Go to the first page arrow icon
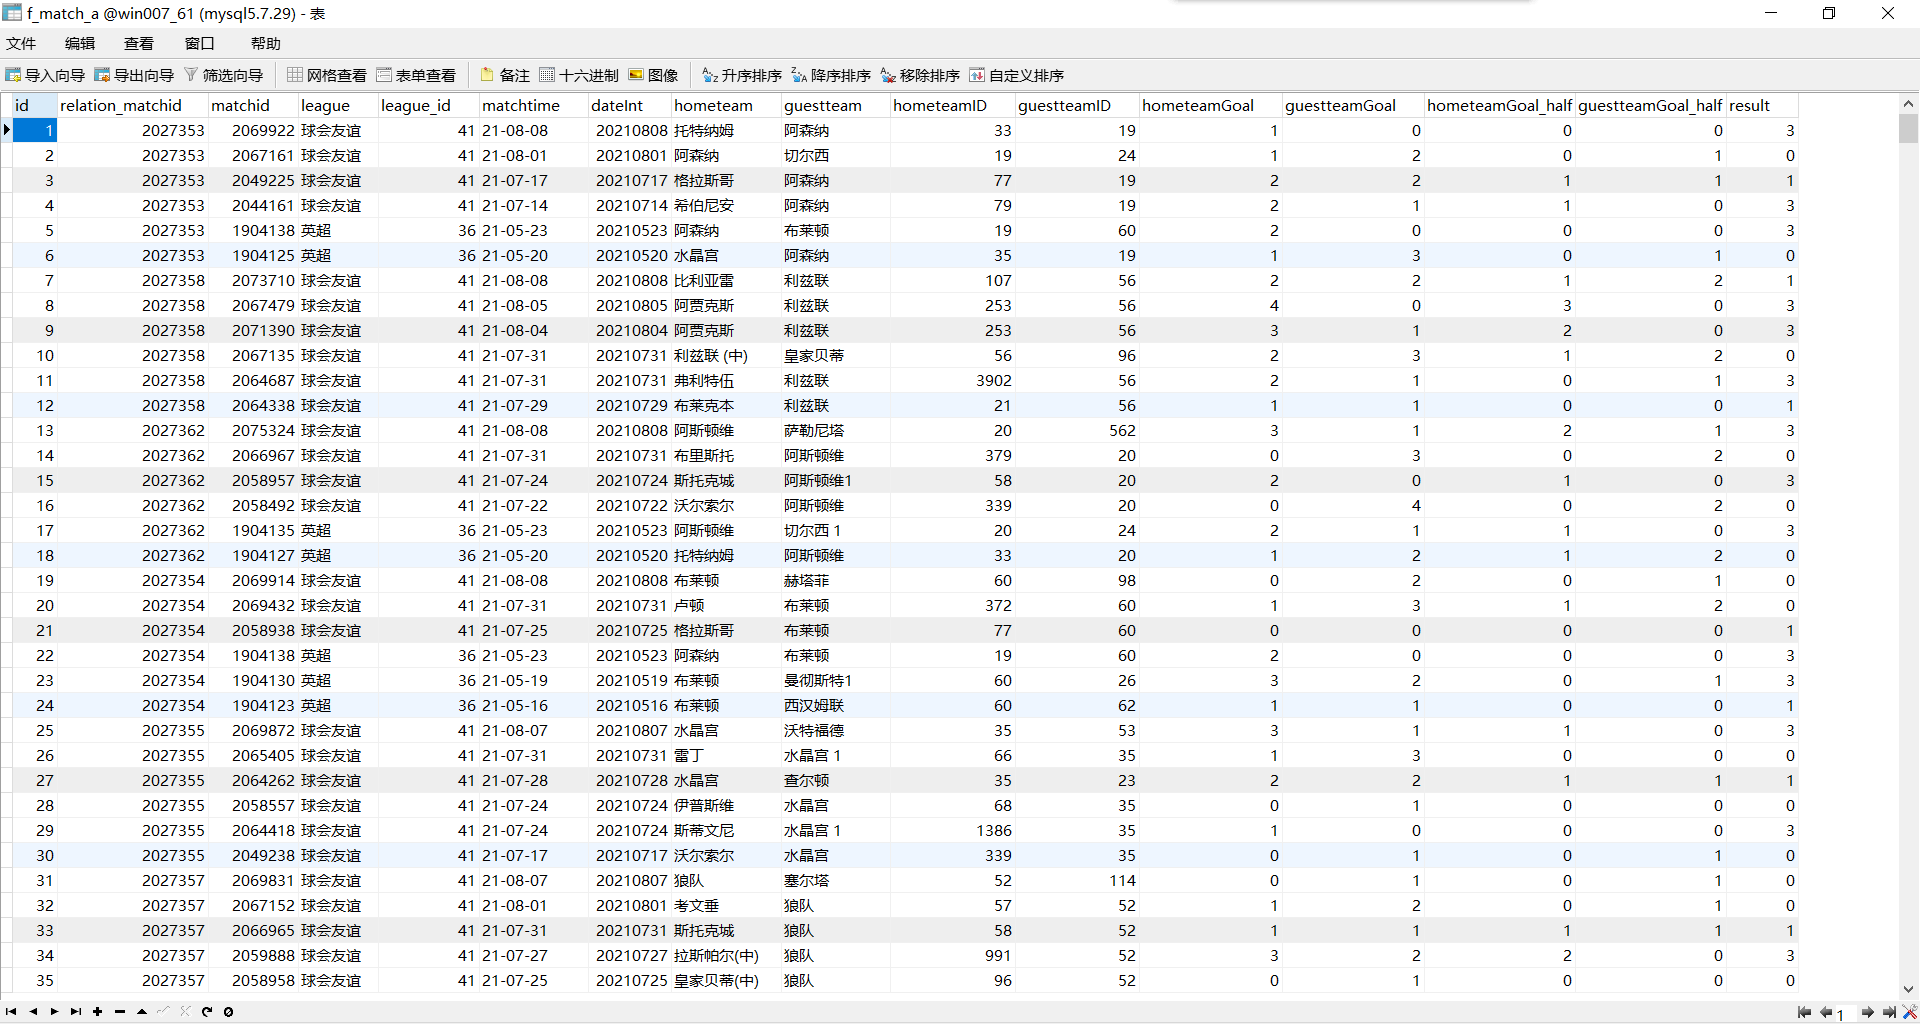The width and height of the screenshot is (1920, 1024). [x=1804, y=1012]
